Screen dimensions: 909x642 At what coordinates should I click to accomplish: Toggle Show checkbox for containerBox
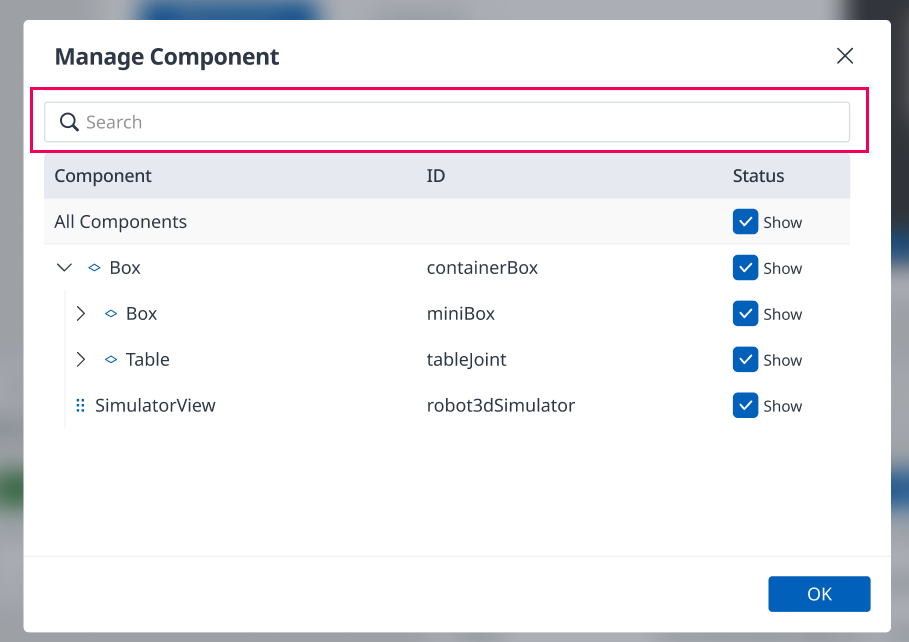[x=745, y=267]
